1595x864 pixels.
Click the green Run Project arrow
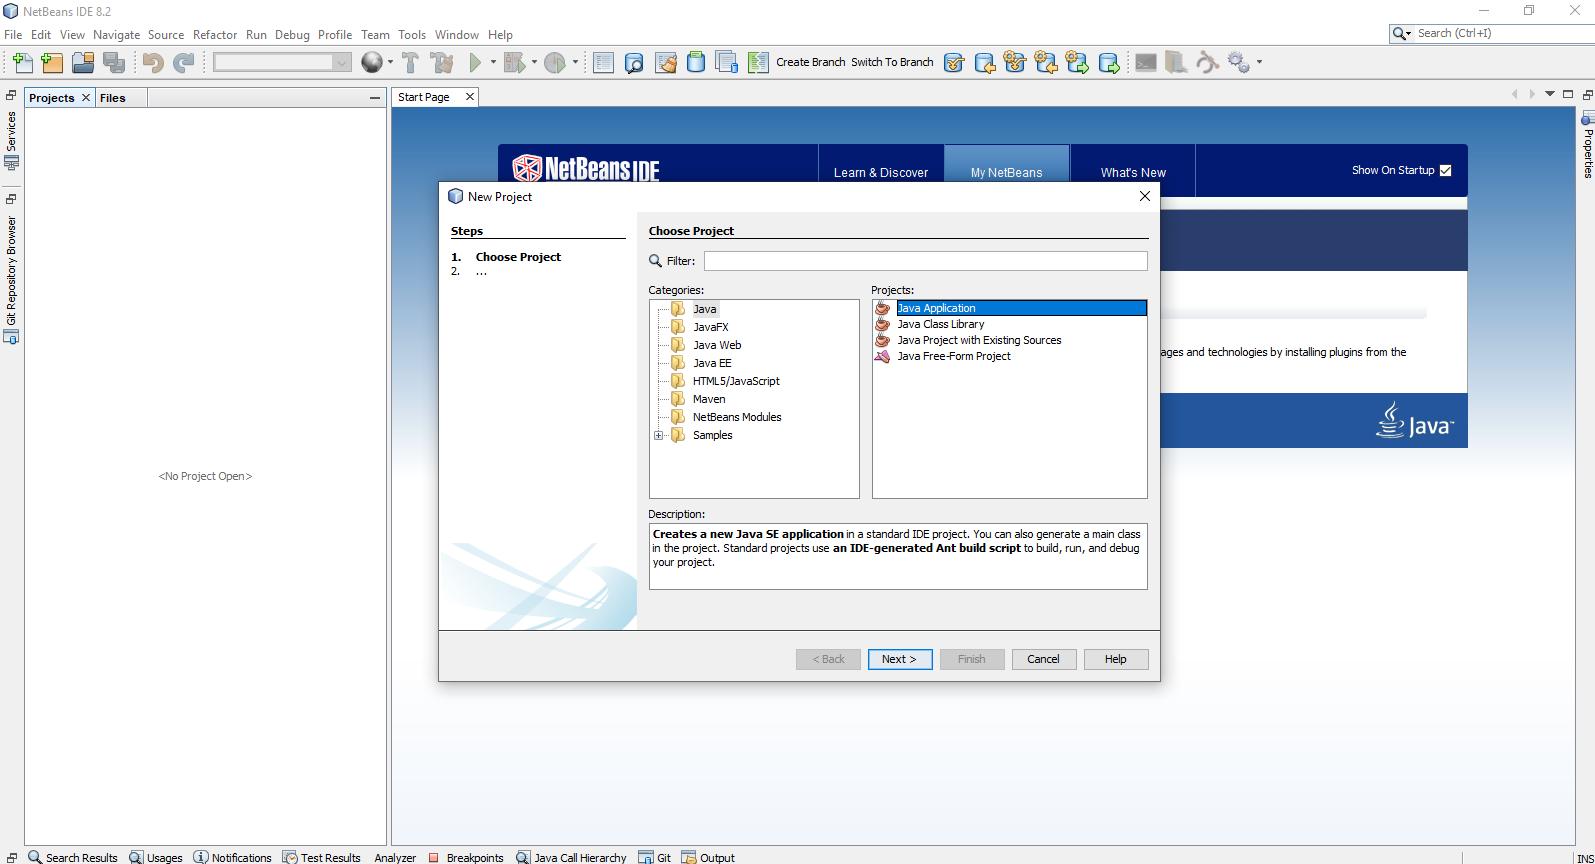[x=476, y=62]
